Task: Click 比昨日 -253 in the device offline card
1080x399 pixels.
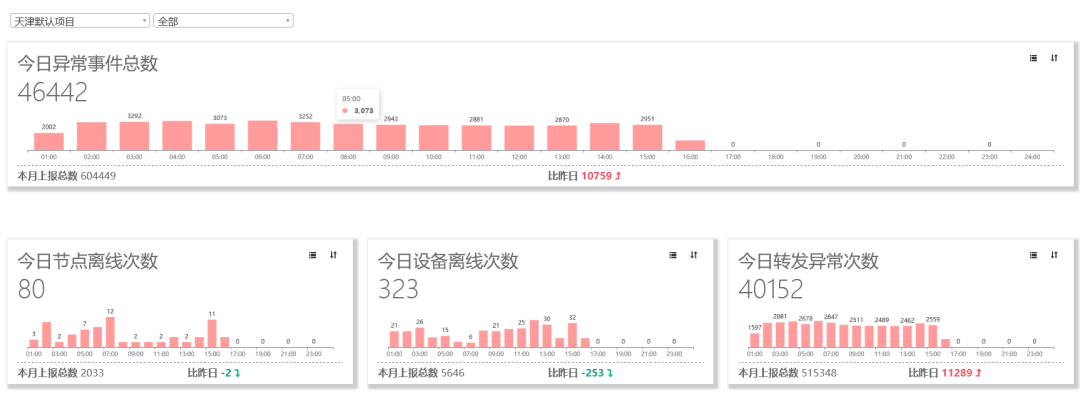Action: (580, 373)
